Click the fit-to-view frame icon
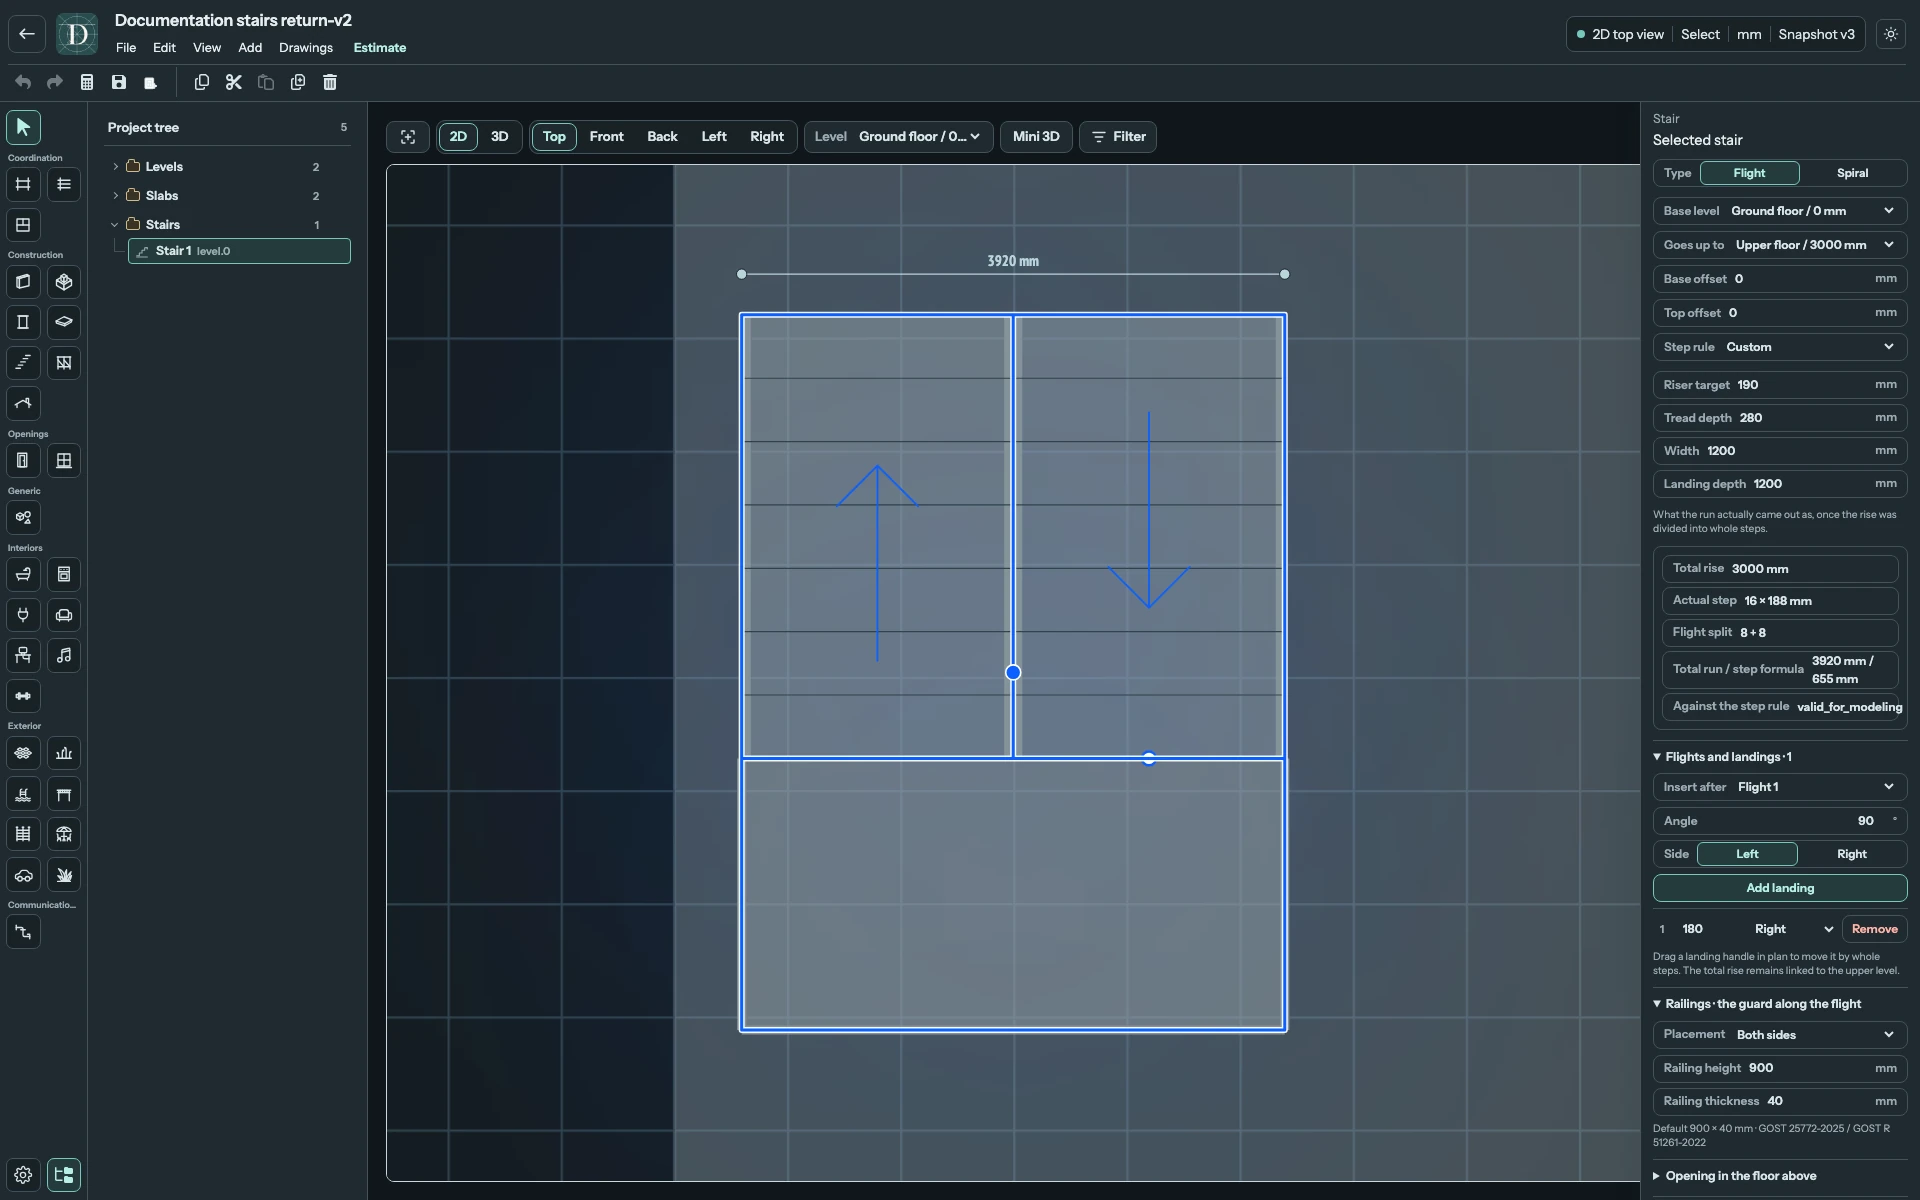Image resolution: width=1920 pixels, height=1200 pixels. pyautogui.click(x=408, y=137)
